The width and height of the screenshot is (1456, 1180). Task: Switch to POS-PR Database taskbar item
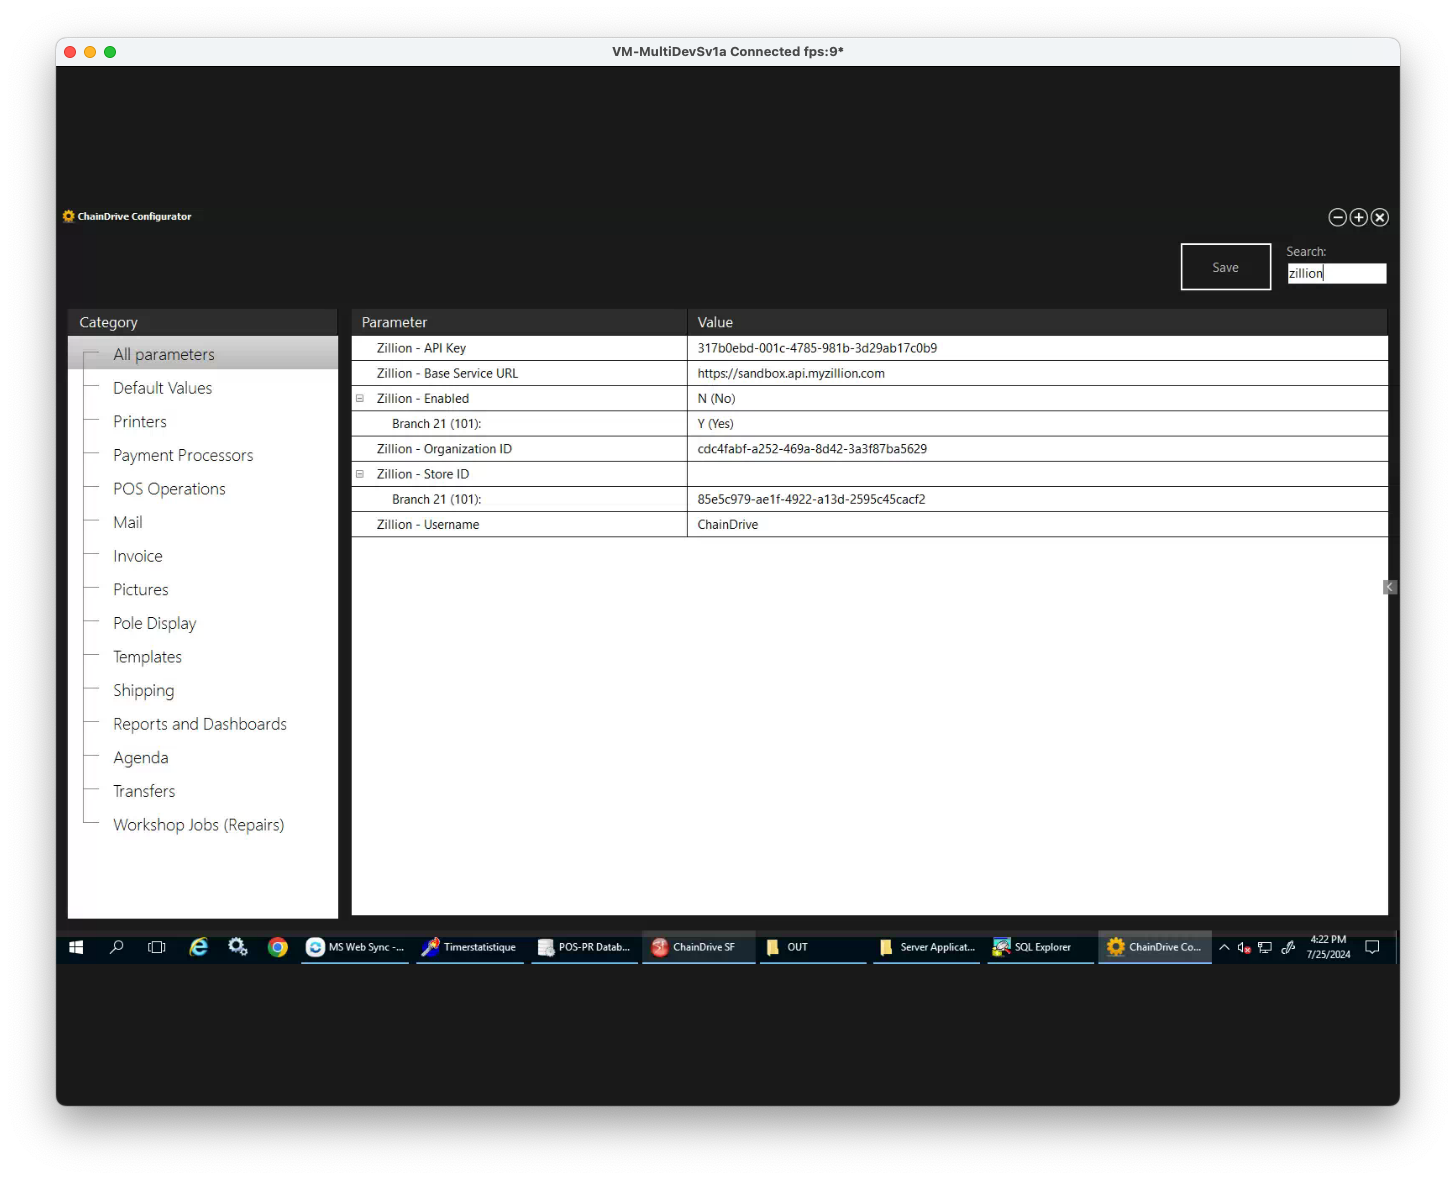[x=585, y=947]
